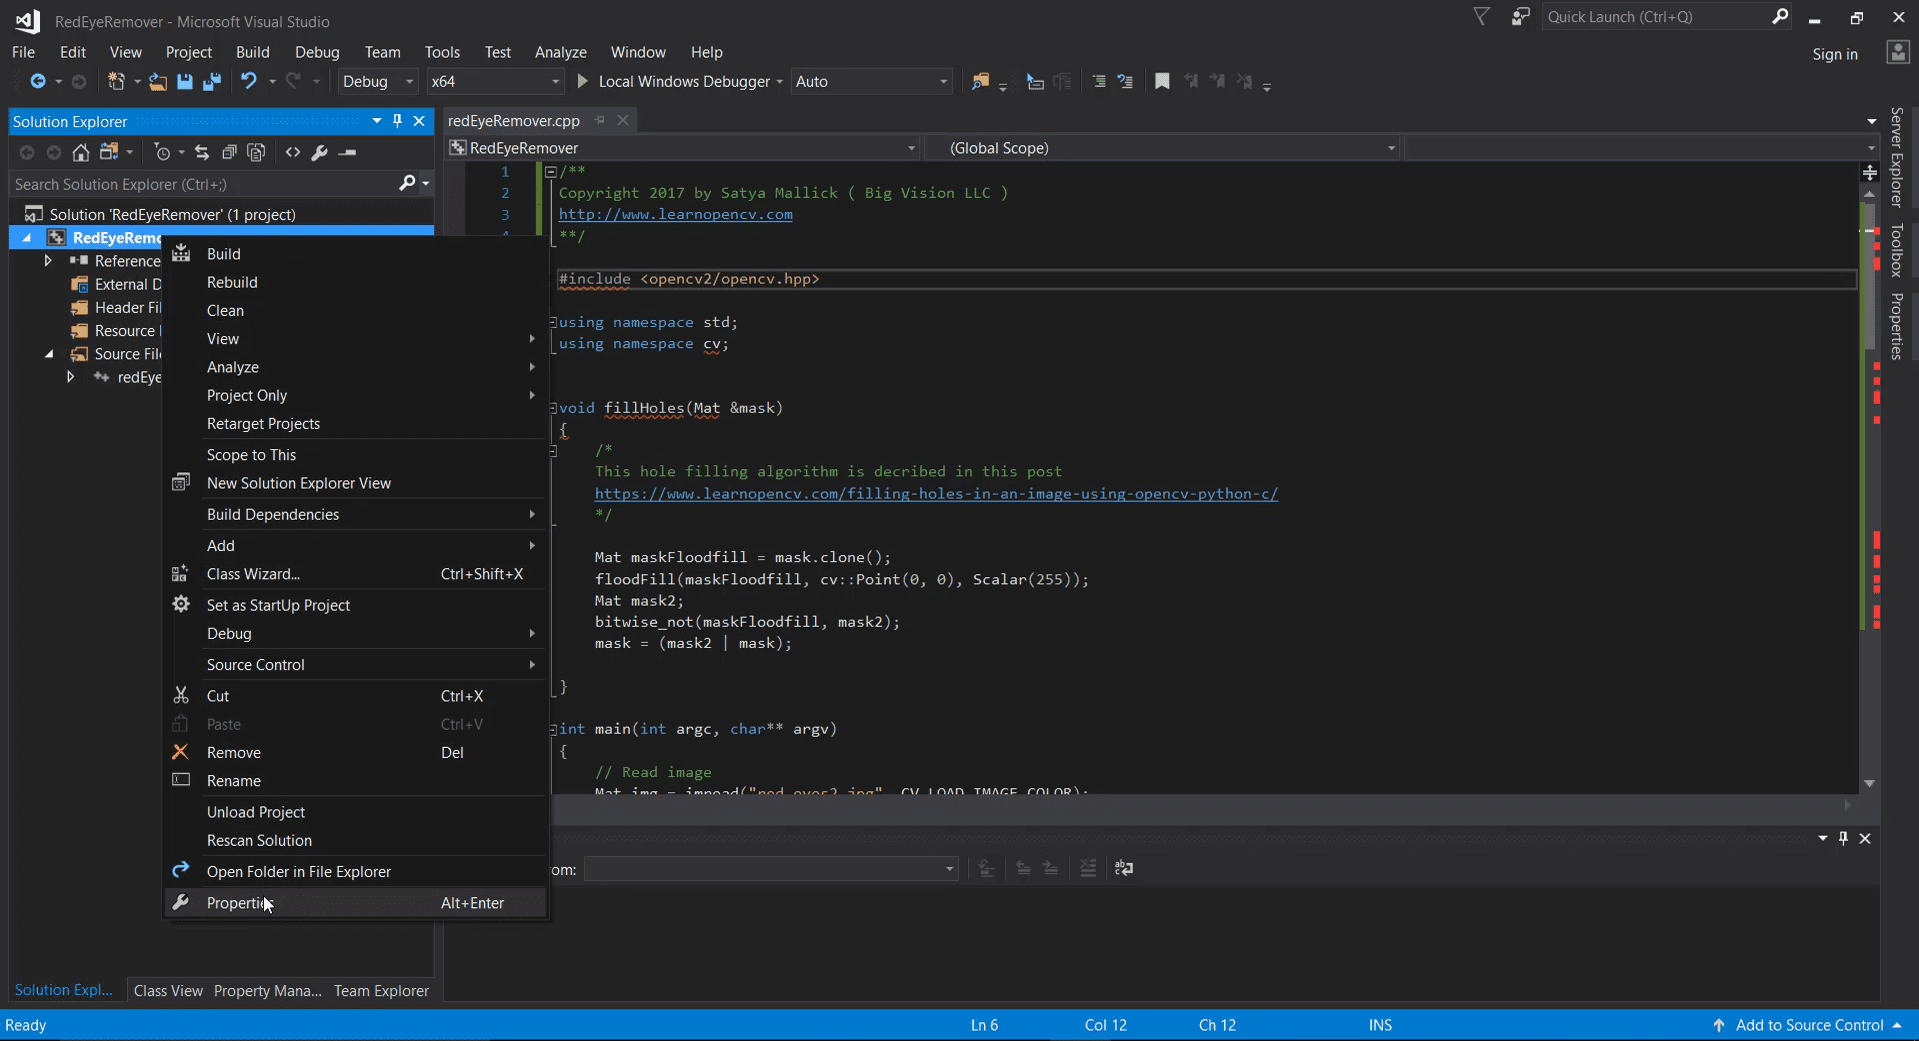Collapse the RedEyeRemover project node

pyautogui.click(x=27, y=238)
